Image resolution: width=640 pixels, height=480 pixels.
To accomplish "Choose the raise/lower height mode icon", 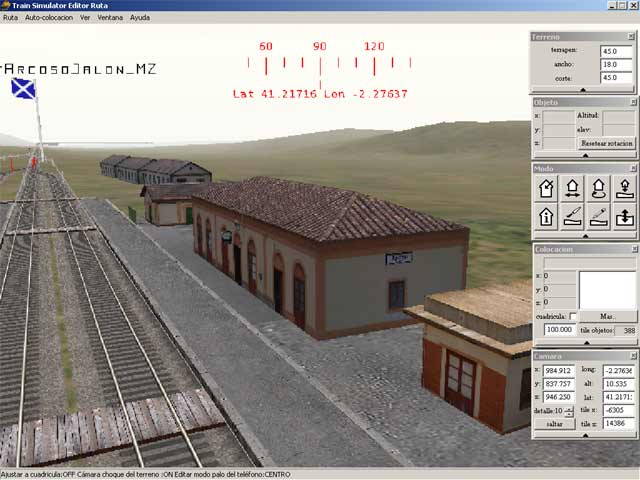I will (x=623, y=215).
